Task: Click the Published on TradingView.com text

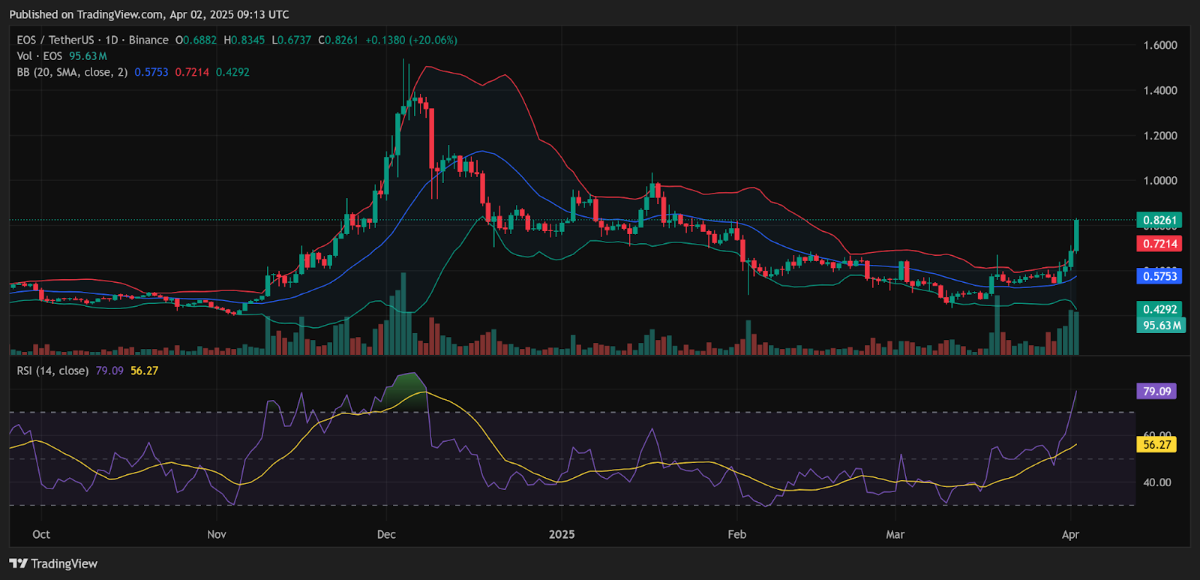Action: tap(150, 14)
